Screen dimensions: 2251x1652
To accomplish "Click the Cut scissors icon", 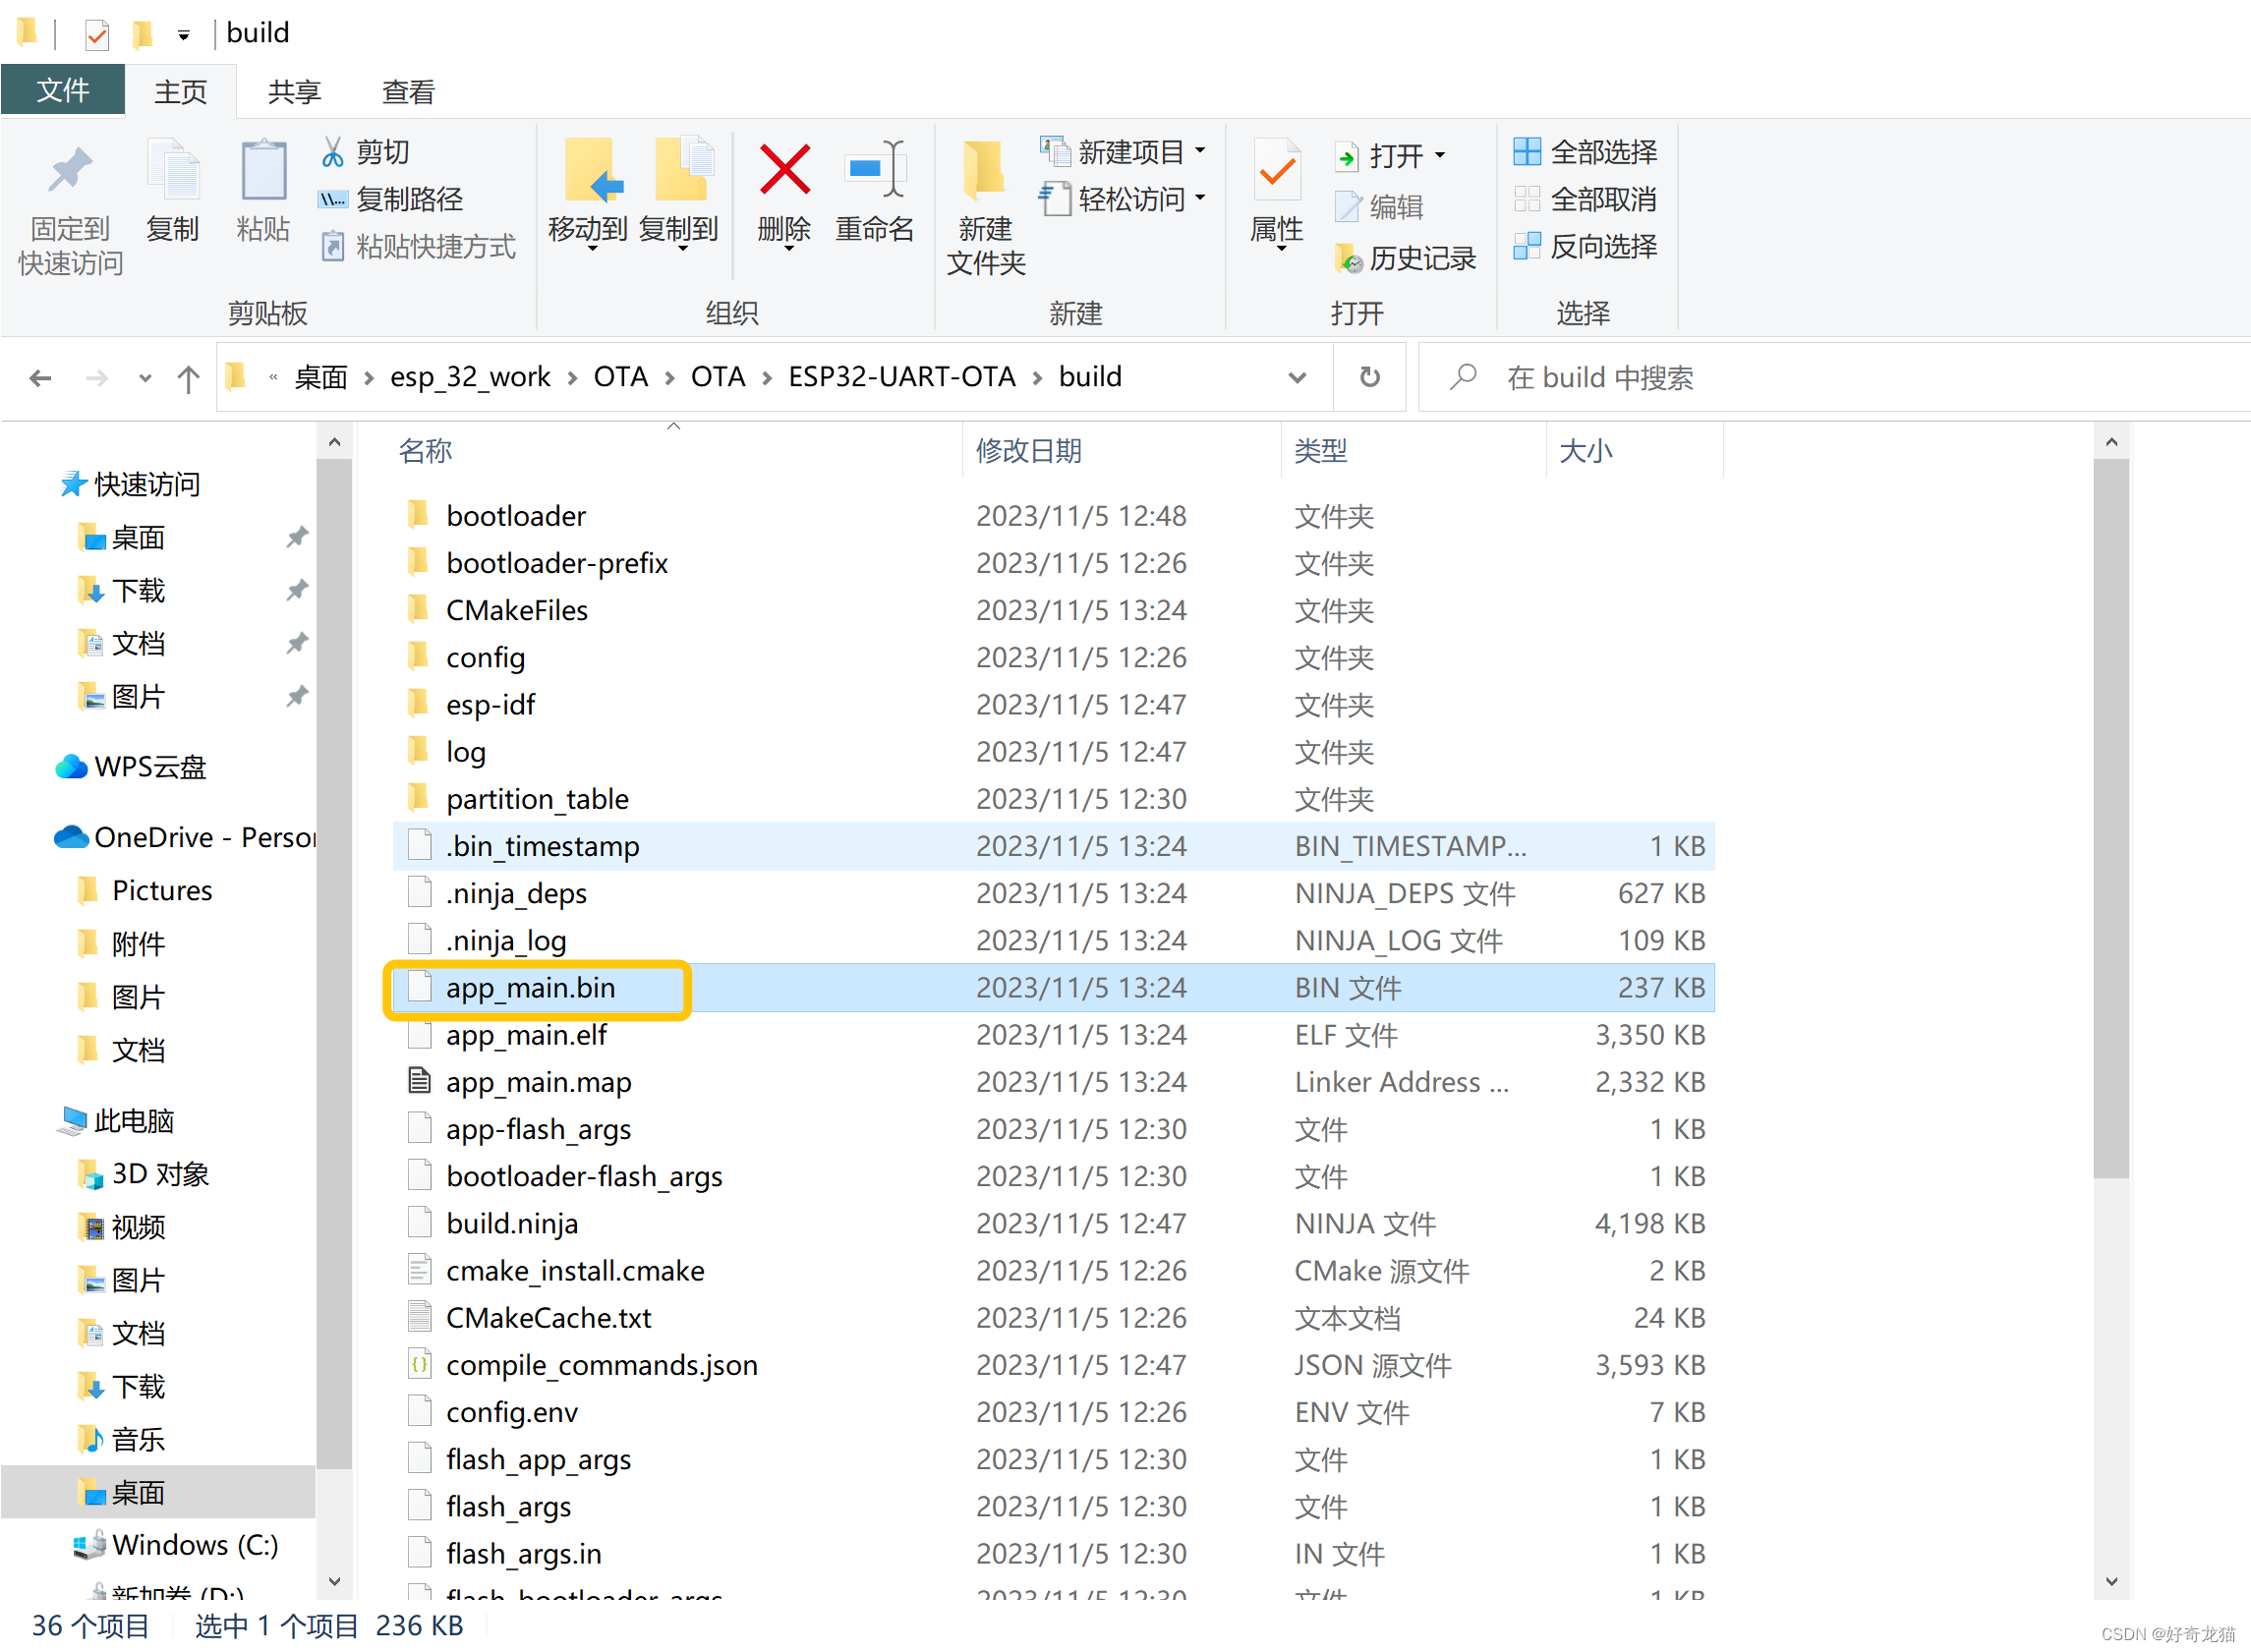I will (x=333, y=152).
